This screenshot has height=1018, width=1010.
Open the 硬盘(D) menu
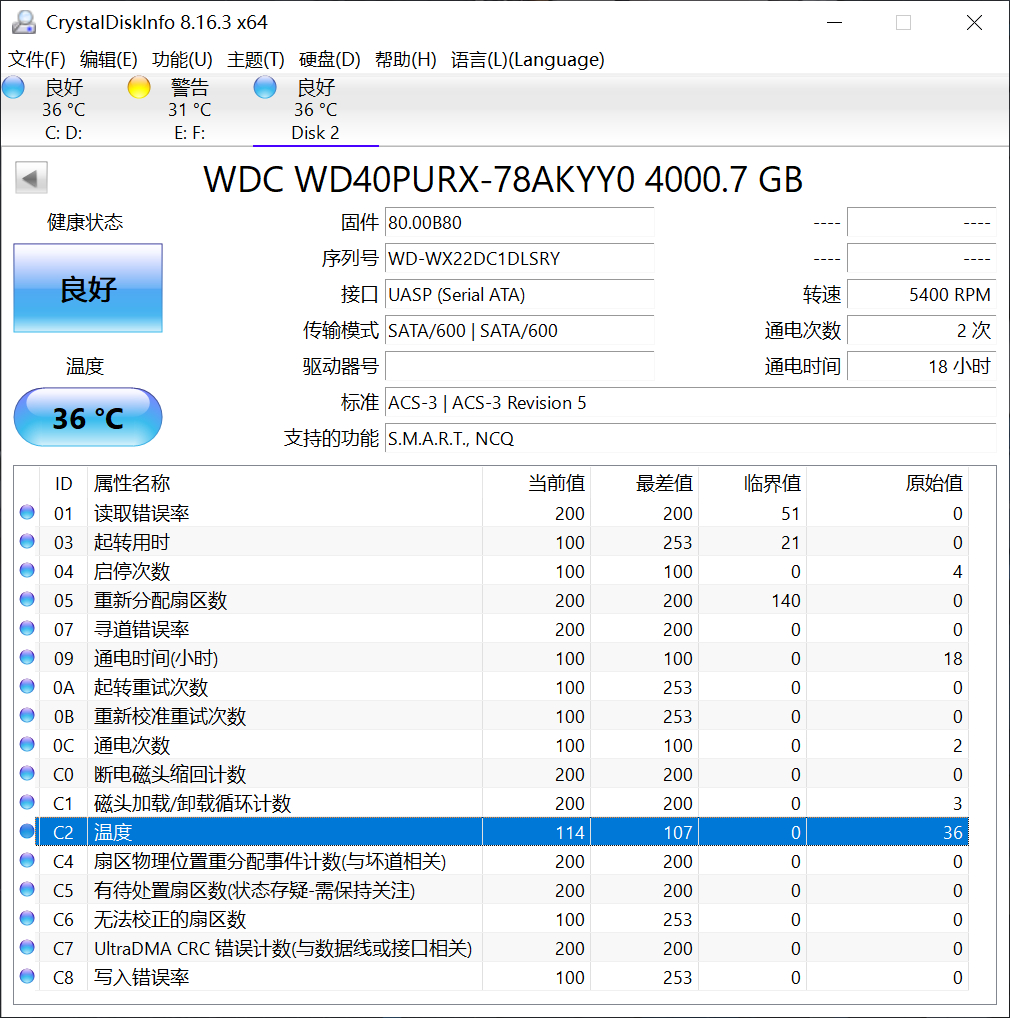tap(330, 60)
